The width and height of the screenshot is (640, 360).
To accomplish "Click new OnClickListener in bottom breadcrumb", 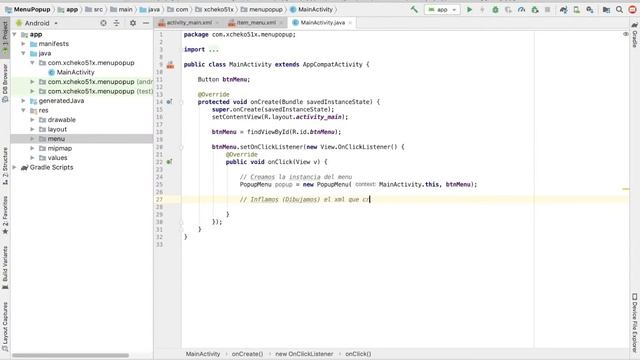I will 304,354.
